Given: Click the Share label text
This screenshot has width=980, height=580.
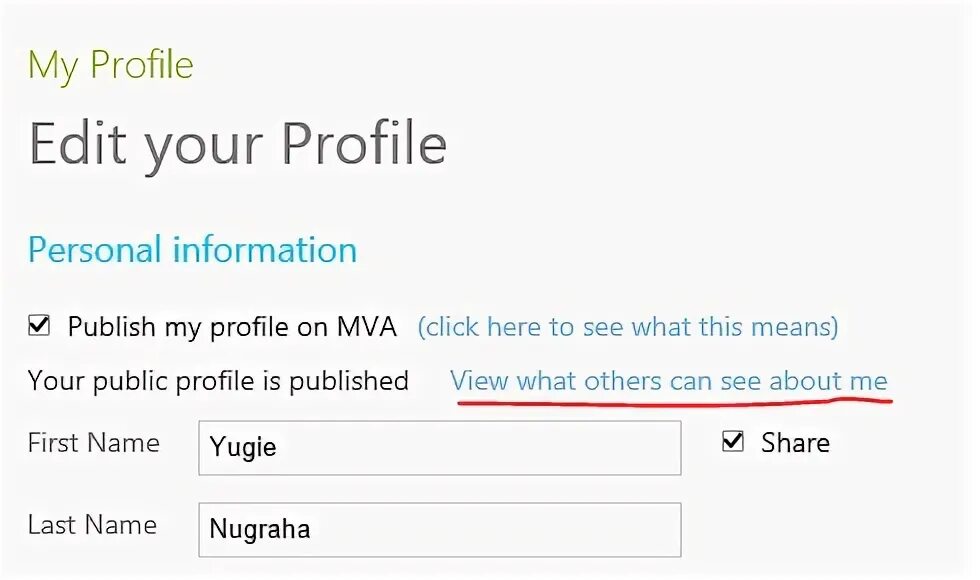Looking at the screenshot, I should (795, 443).
